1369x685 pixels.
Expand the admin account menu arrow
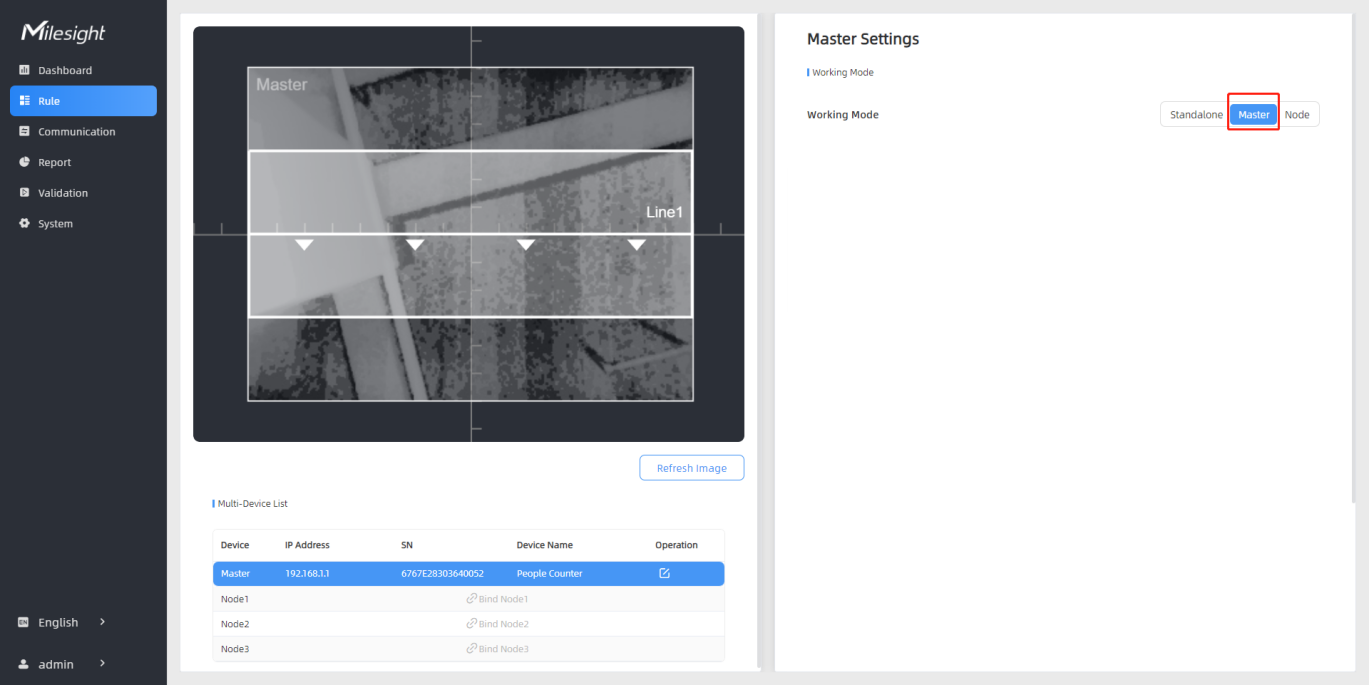click(102, 664)
